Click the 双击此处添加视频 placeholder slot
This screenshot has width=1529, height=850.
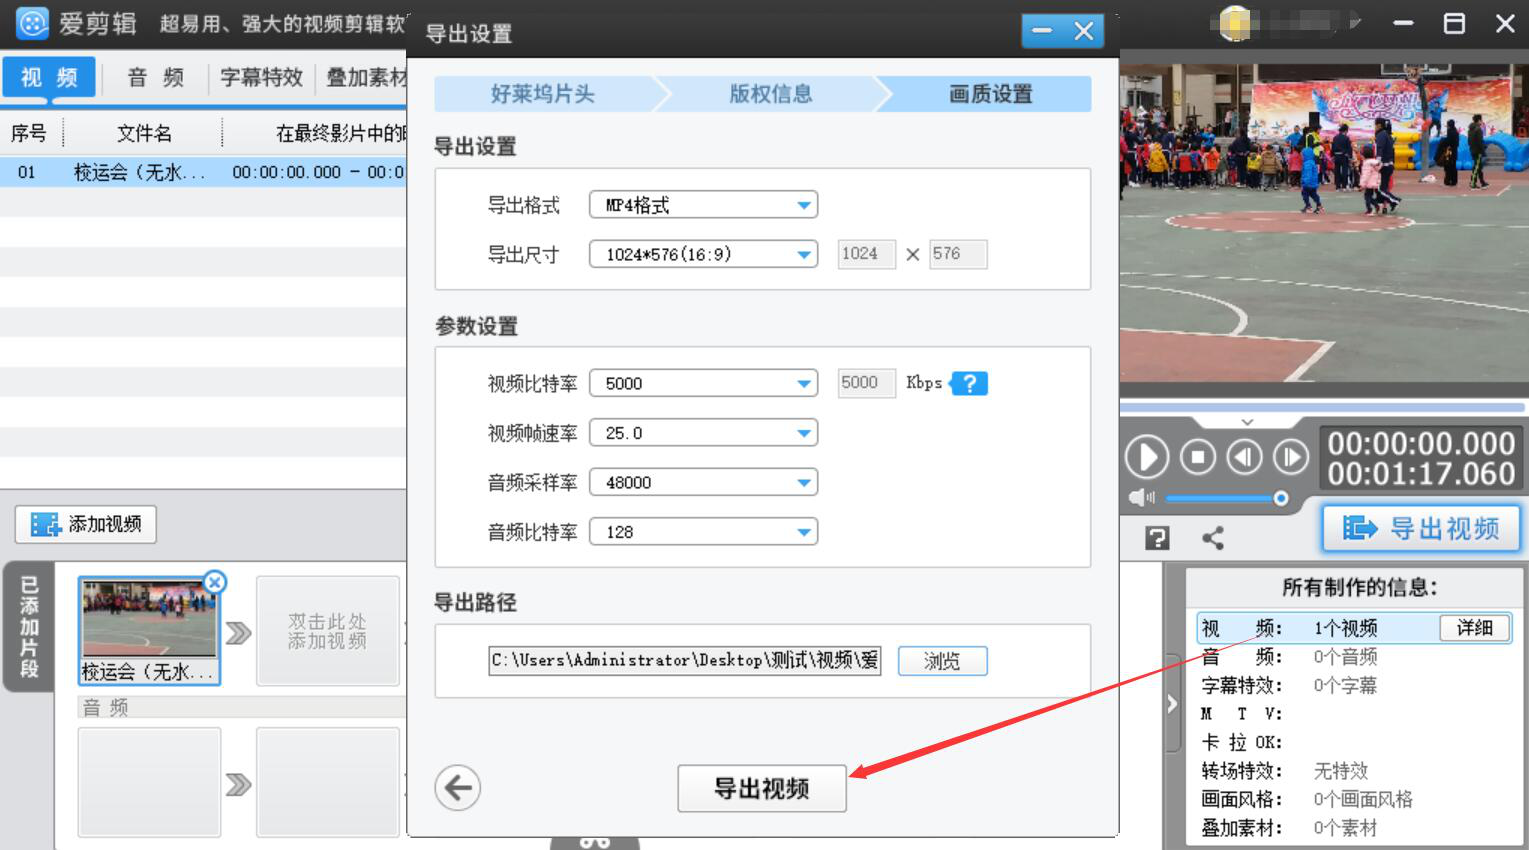tap(327, 631)
